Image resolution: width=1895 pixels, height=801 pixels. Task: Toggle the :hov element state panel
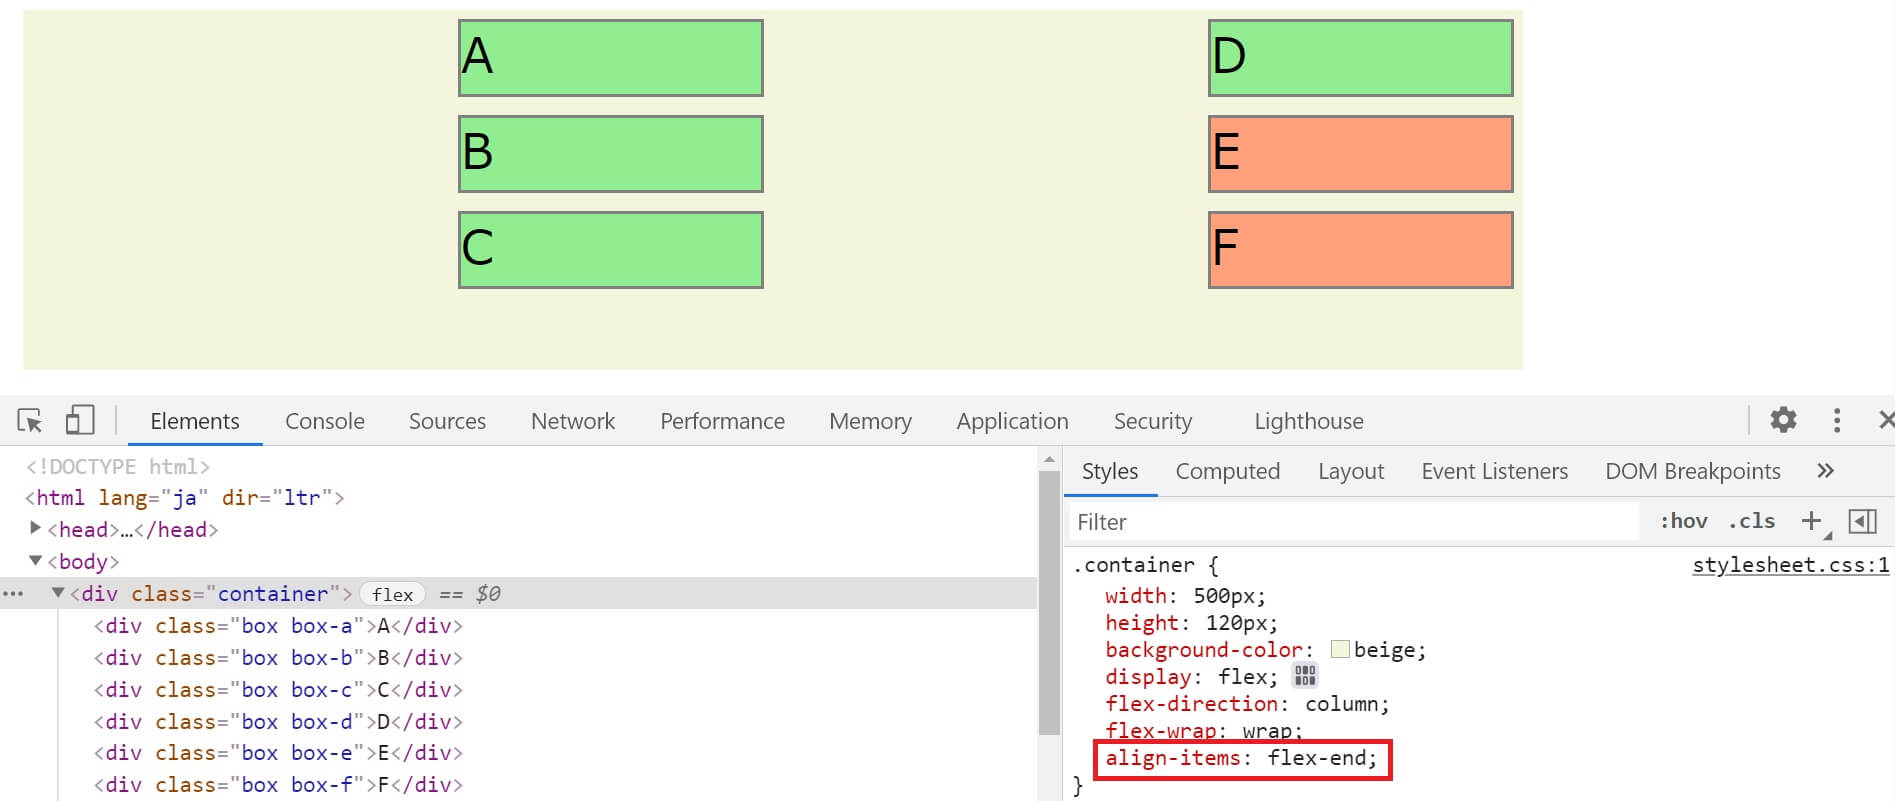coord(1683,521)
